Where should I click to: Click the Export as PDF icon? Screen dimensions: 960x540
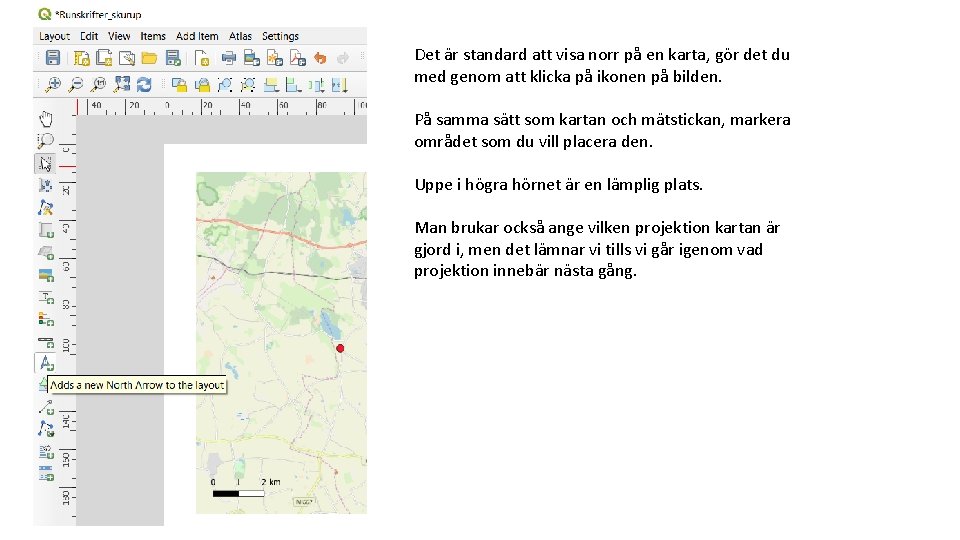[x=298, y=58]
